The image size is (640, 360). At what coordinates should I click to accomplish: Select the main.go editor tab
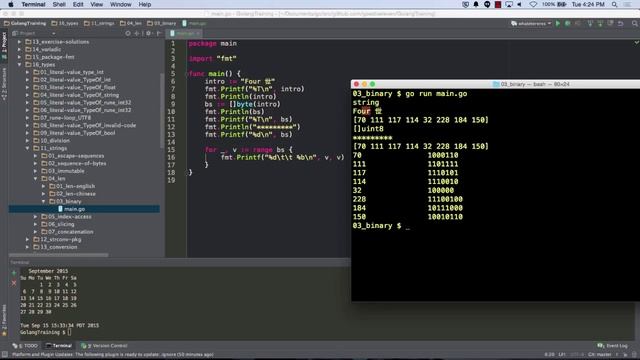185,33
